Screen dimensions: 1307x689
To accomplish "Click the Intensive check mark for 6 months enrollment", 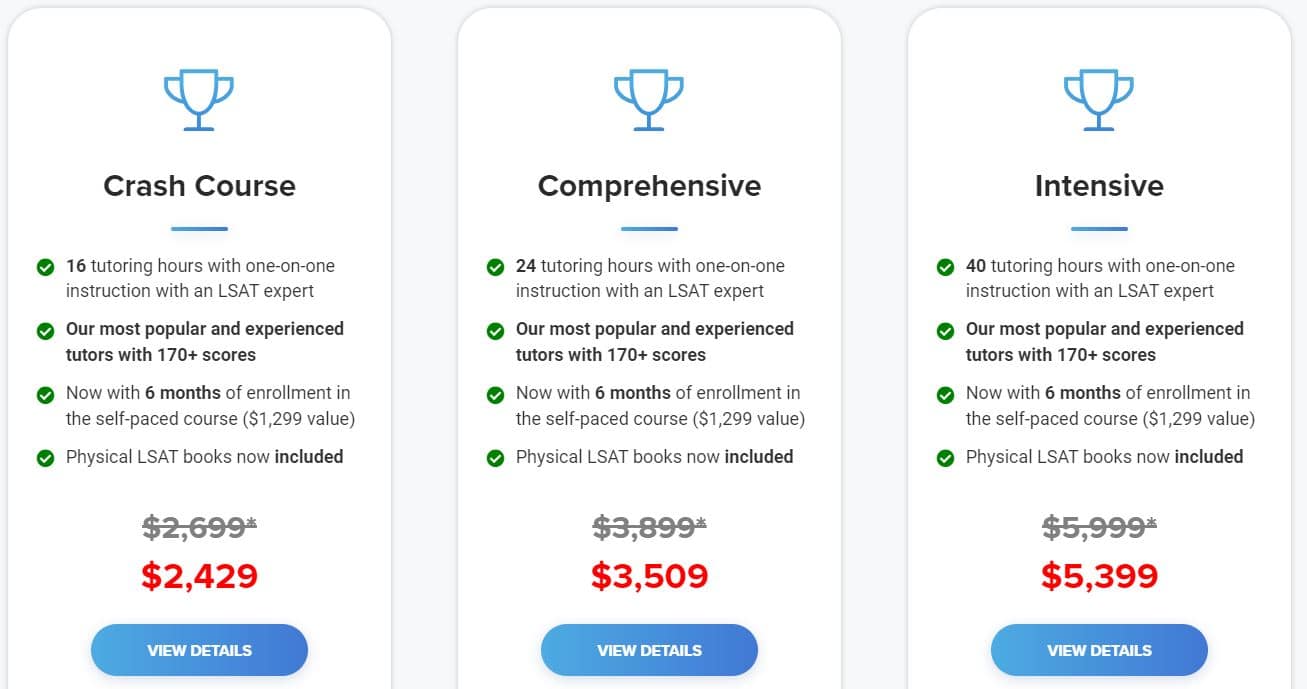I will [x=945, y=394].
